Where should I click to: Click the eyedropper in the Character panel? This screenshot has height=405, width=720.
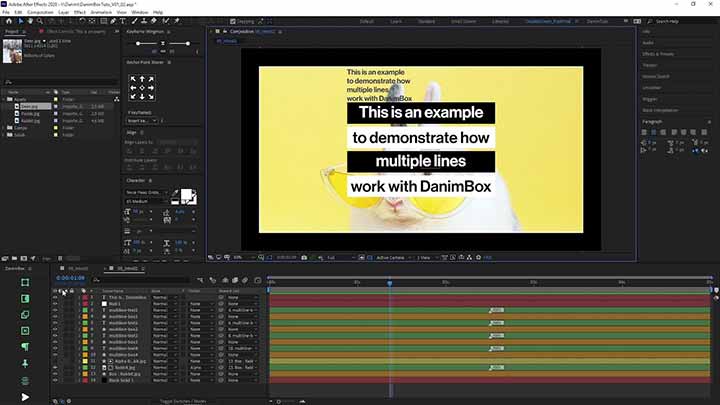(175, 193)
